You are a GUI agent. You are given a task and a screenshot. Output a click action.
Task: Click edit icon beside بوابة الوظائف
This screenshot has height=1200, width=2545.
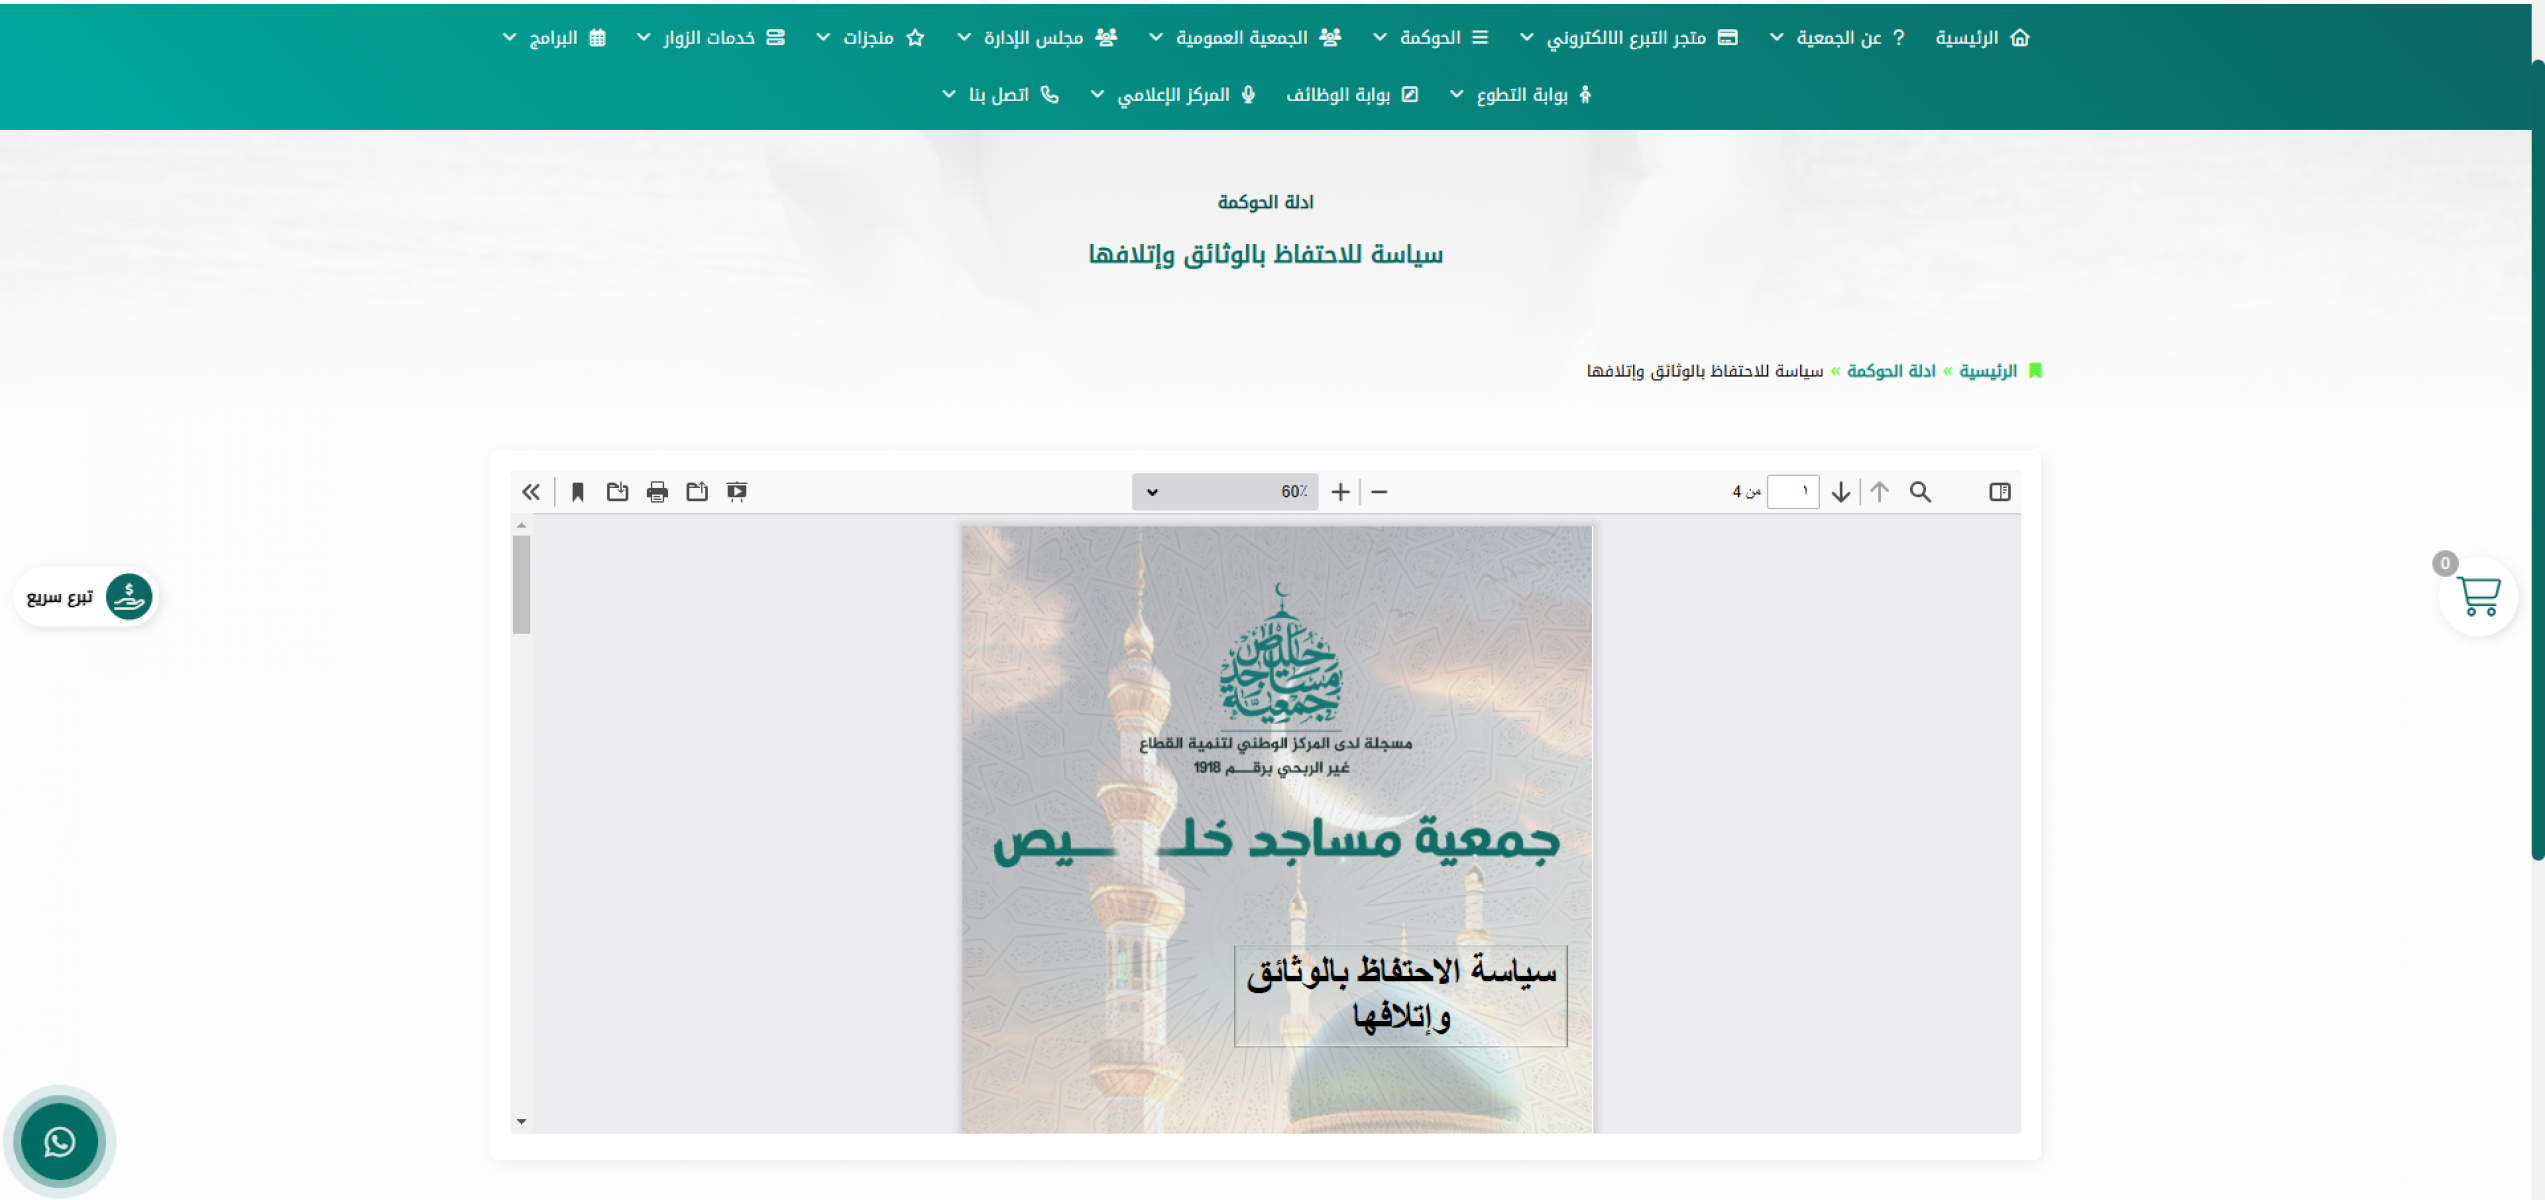point(1410,95)
